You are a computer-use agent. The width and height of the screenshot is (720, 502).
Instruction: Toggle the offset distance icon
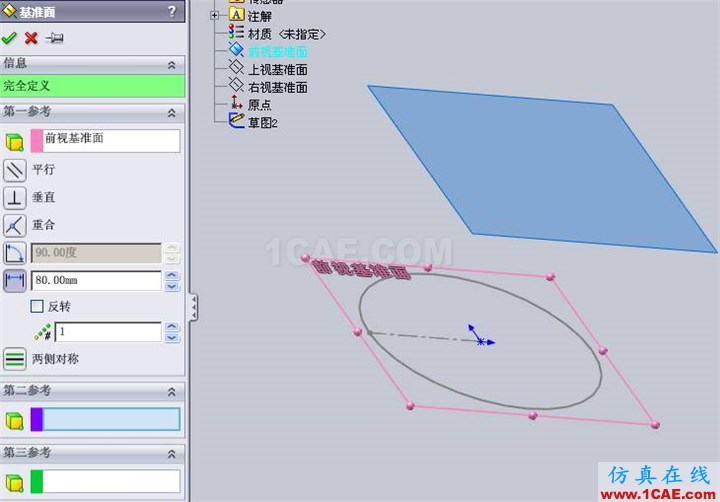tap(15, 281)
